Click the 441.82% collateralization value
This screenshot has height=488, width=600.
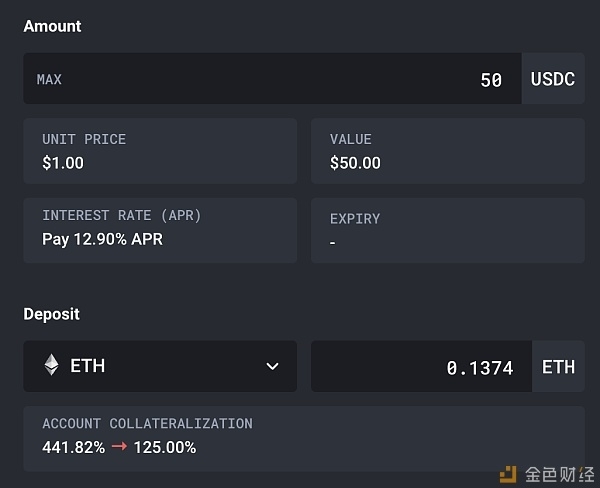pyautogui.click(x=73, y=447)
